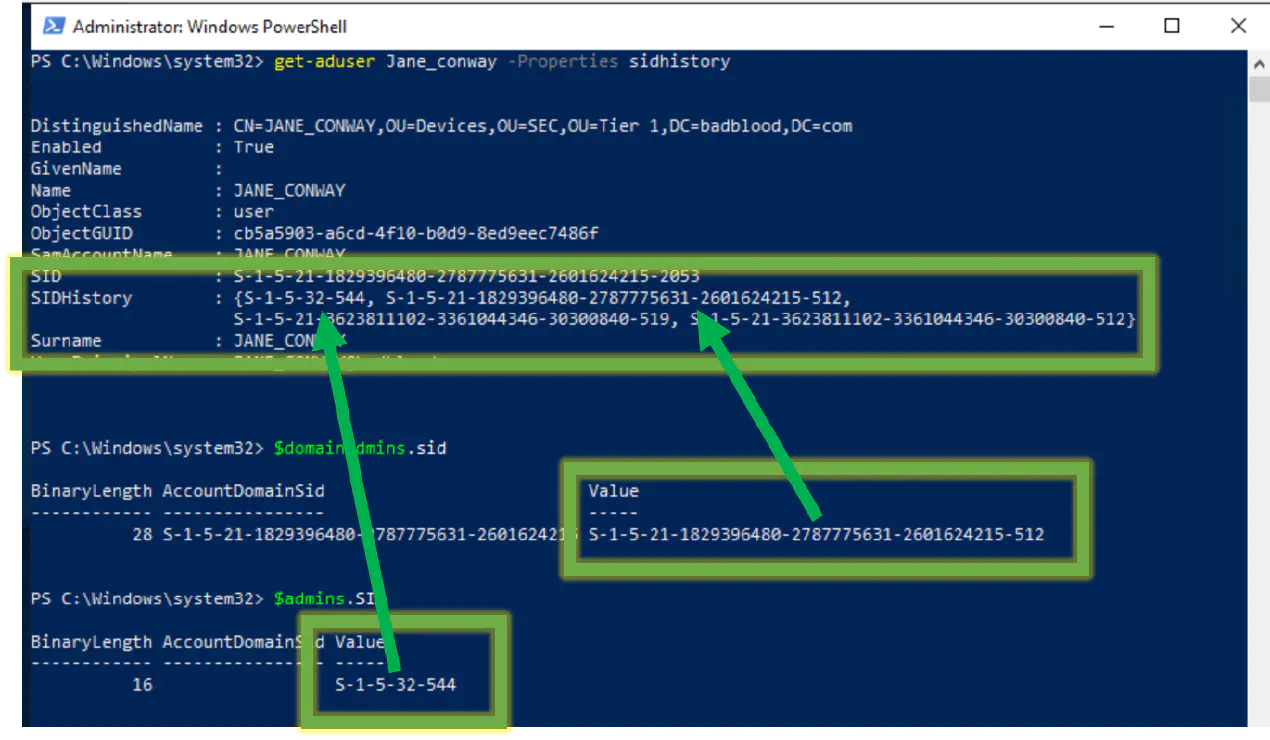Click the S-1-5-32-544 value at the bottom
1270x740 pixels.
395,685
